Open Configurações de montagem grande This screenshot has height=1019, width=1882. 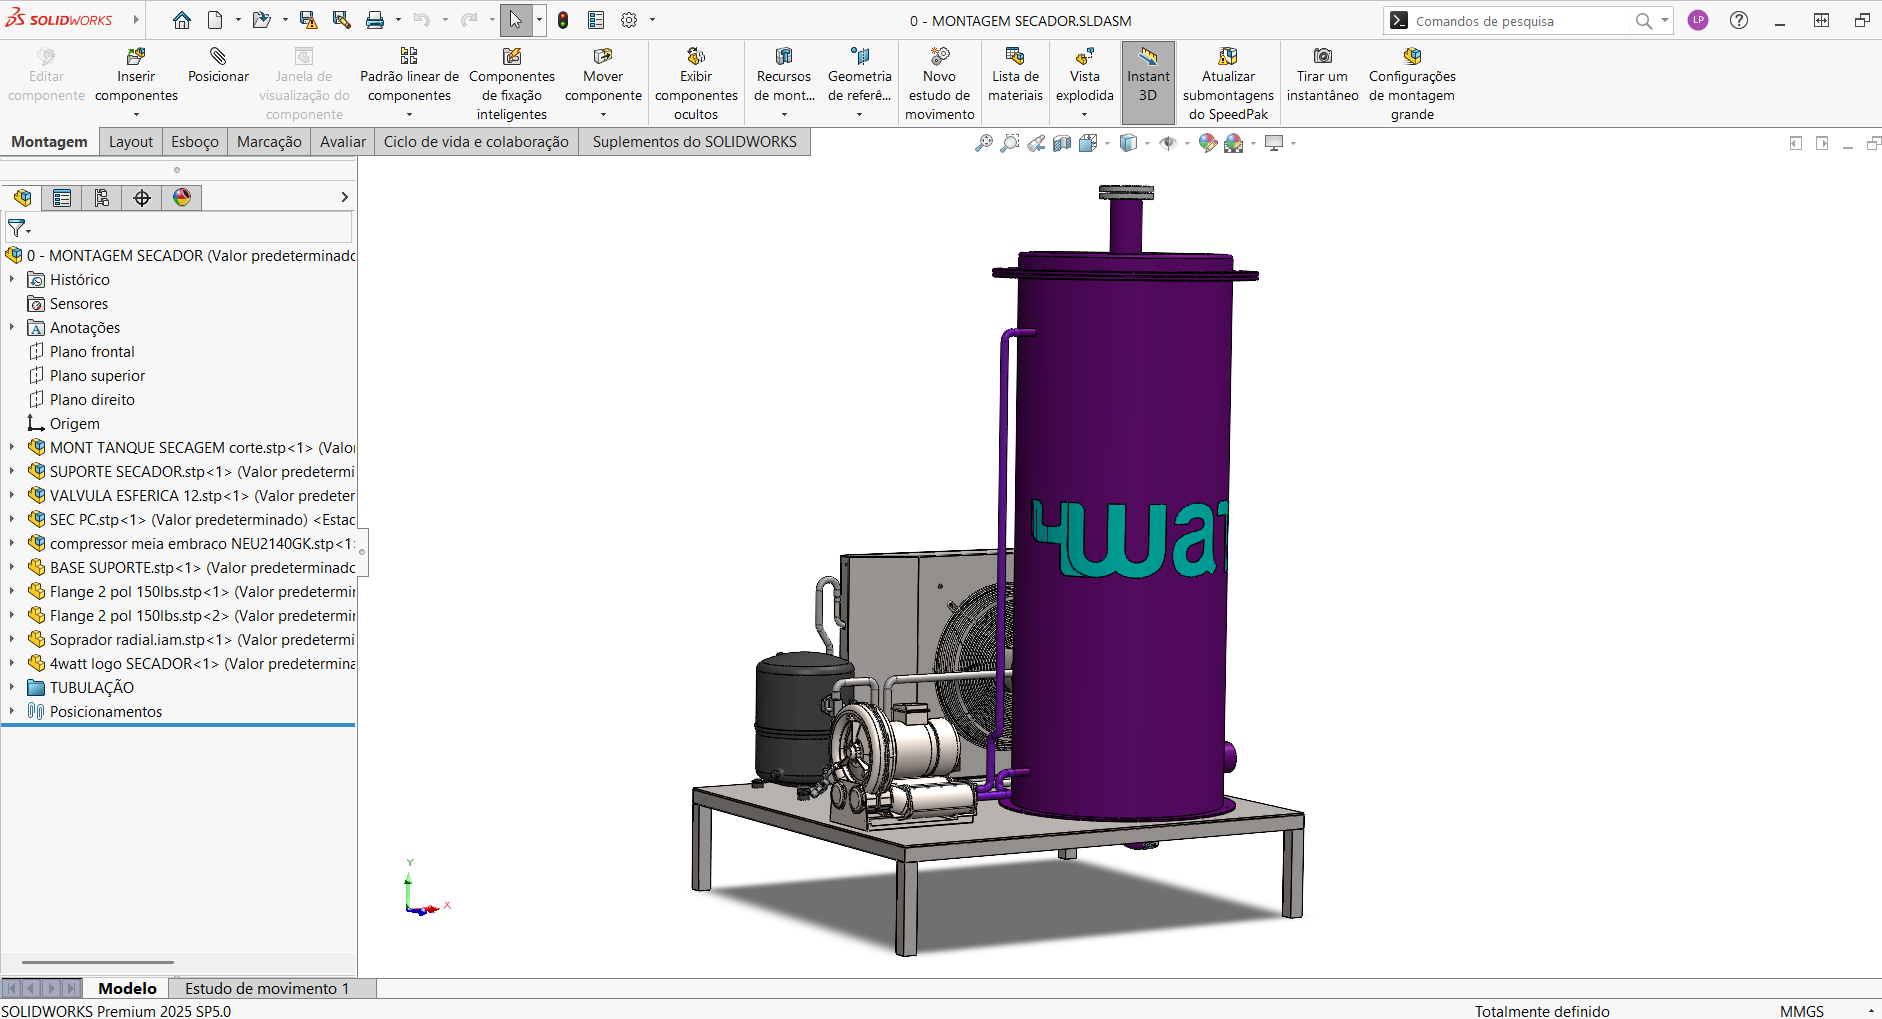tap(1412, 84)
